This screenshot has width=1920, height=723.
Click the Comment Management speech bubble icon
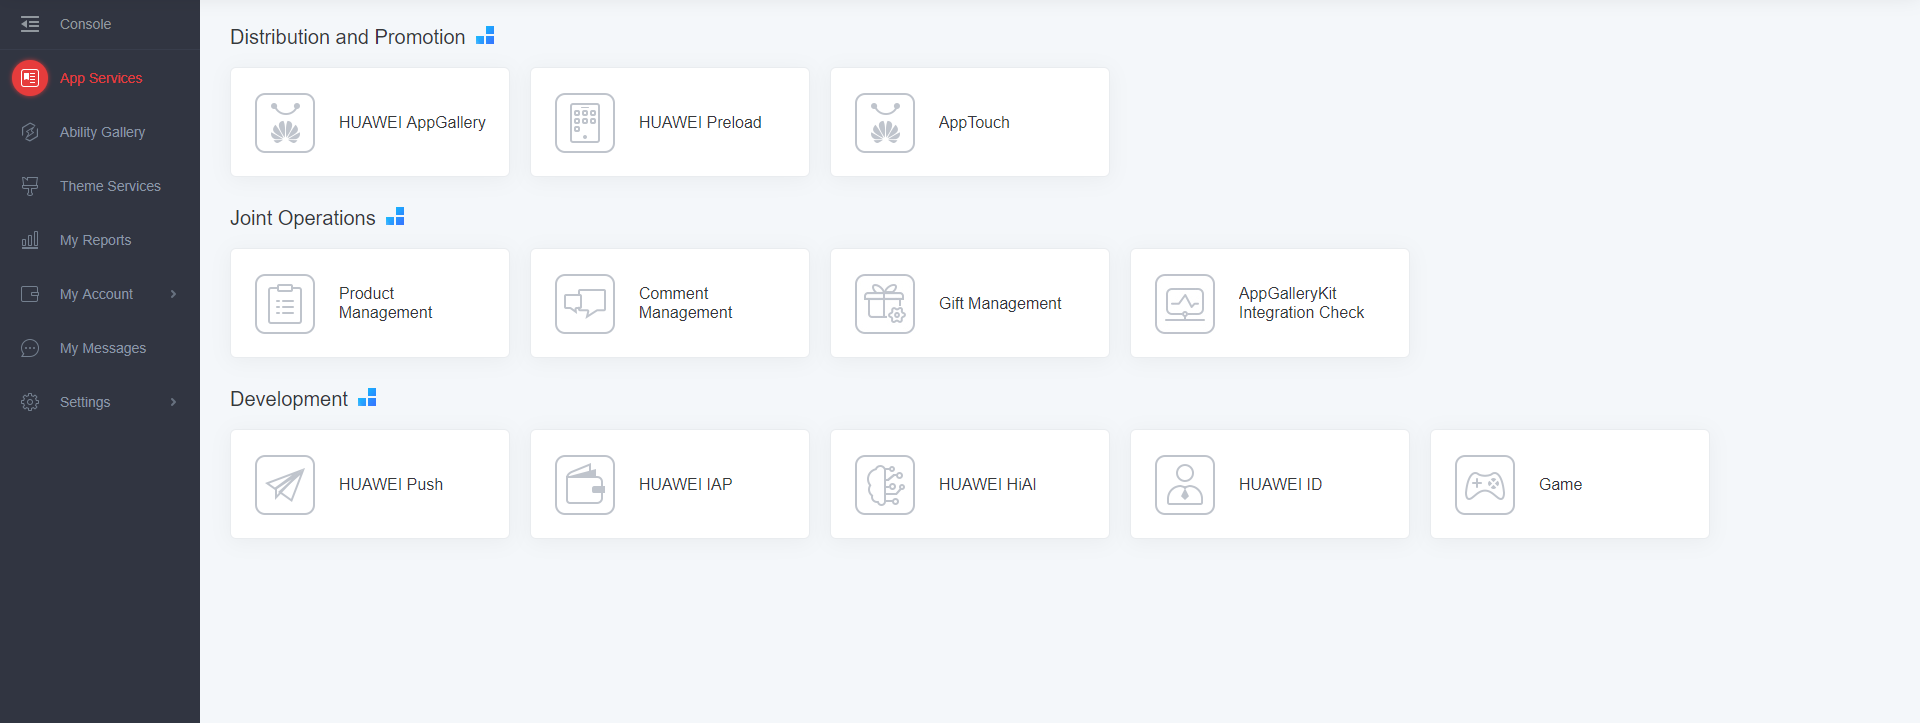[585, 304]
